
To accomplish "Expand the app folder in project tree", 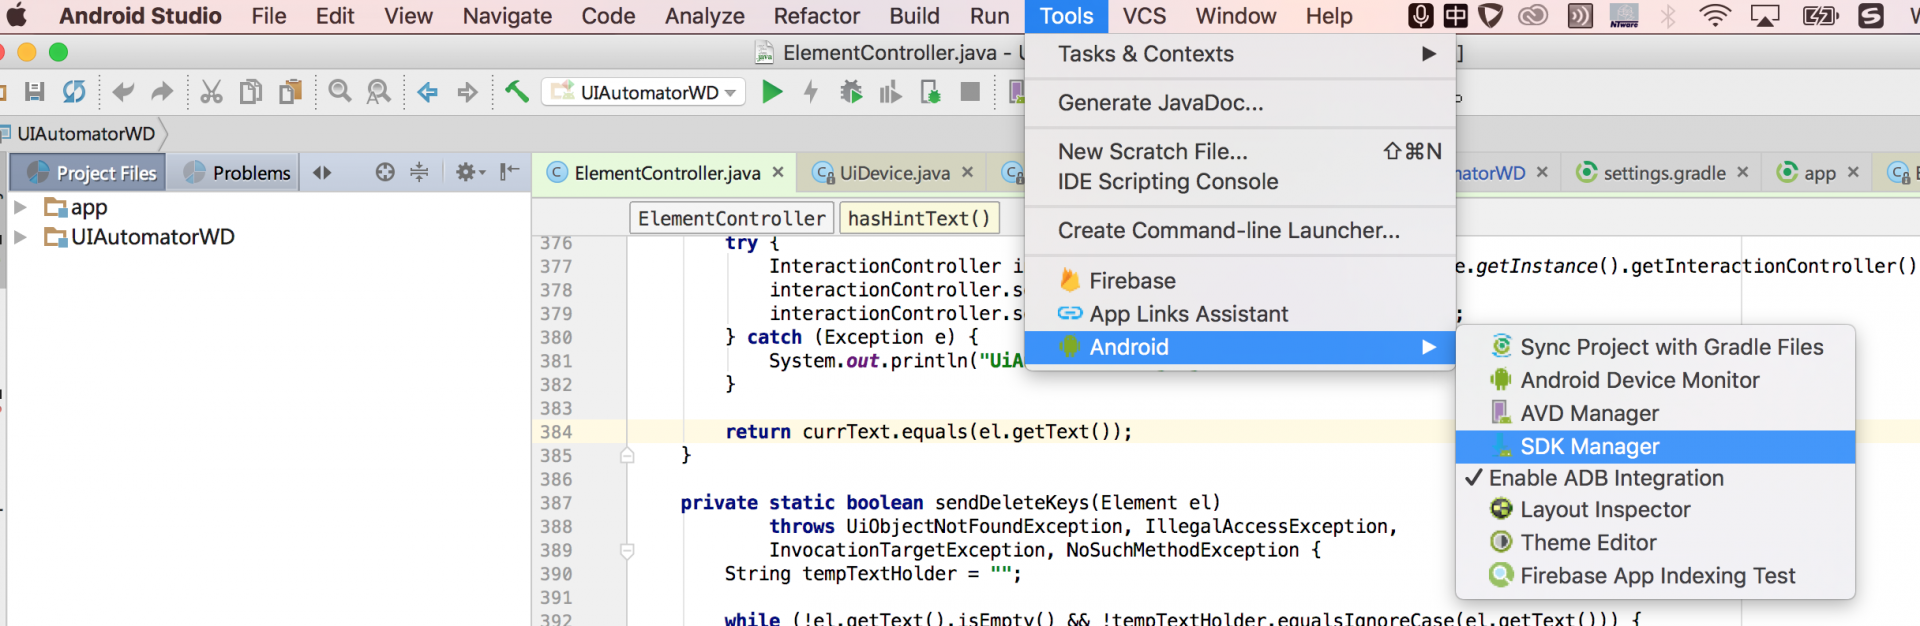I will pyautogui.click(x=20, y=207).
